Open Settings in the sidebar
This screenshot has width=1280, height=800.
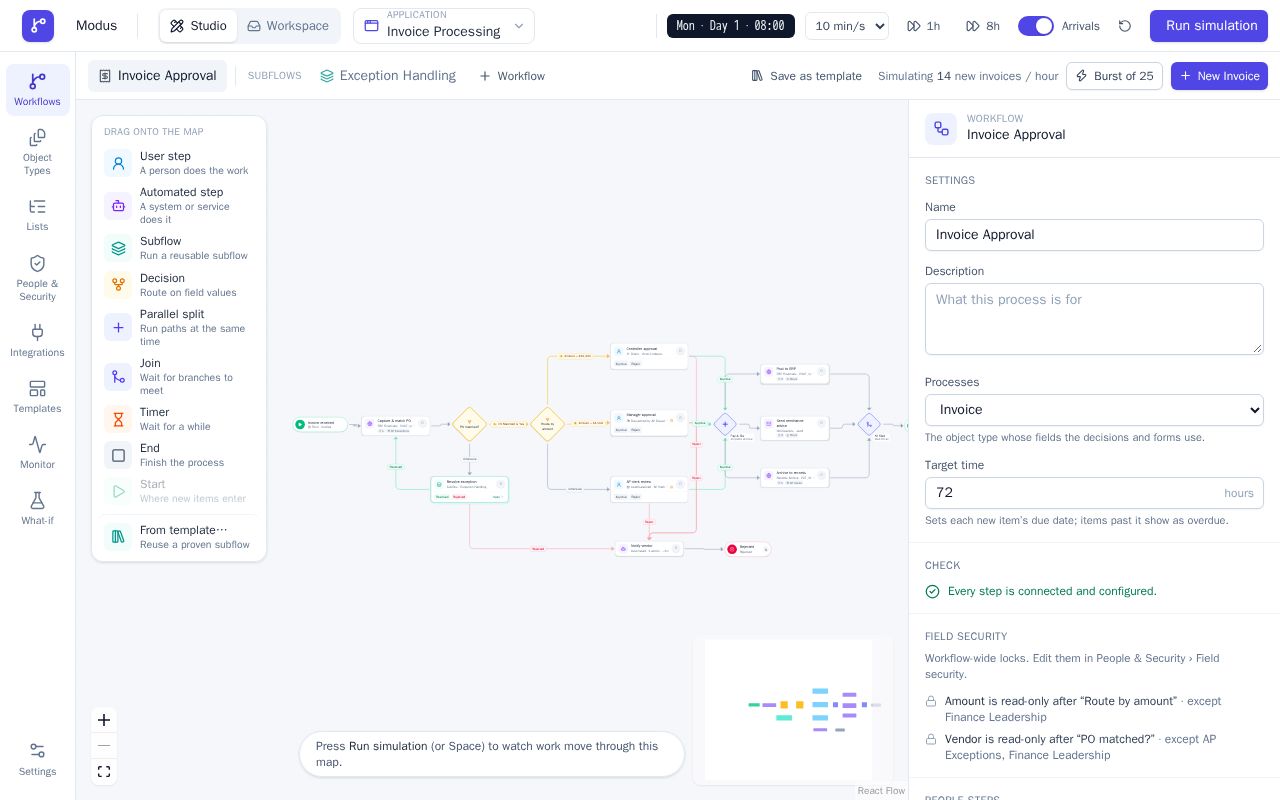pos(38,760)
